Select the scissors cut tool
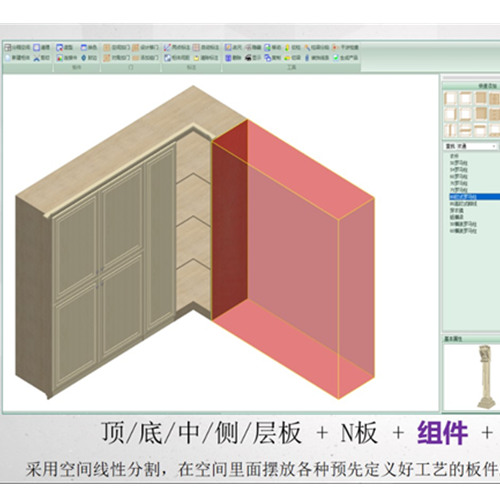The image size is (500, 500). pyautogui.click(x=37, y=58)
